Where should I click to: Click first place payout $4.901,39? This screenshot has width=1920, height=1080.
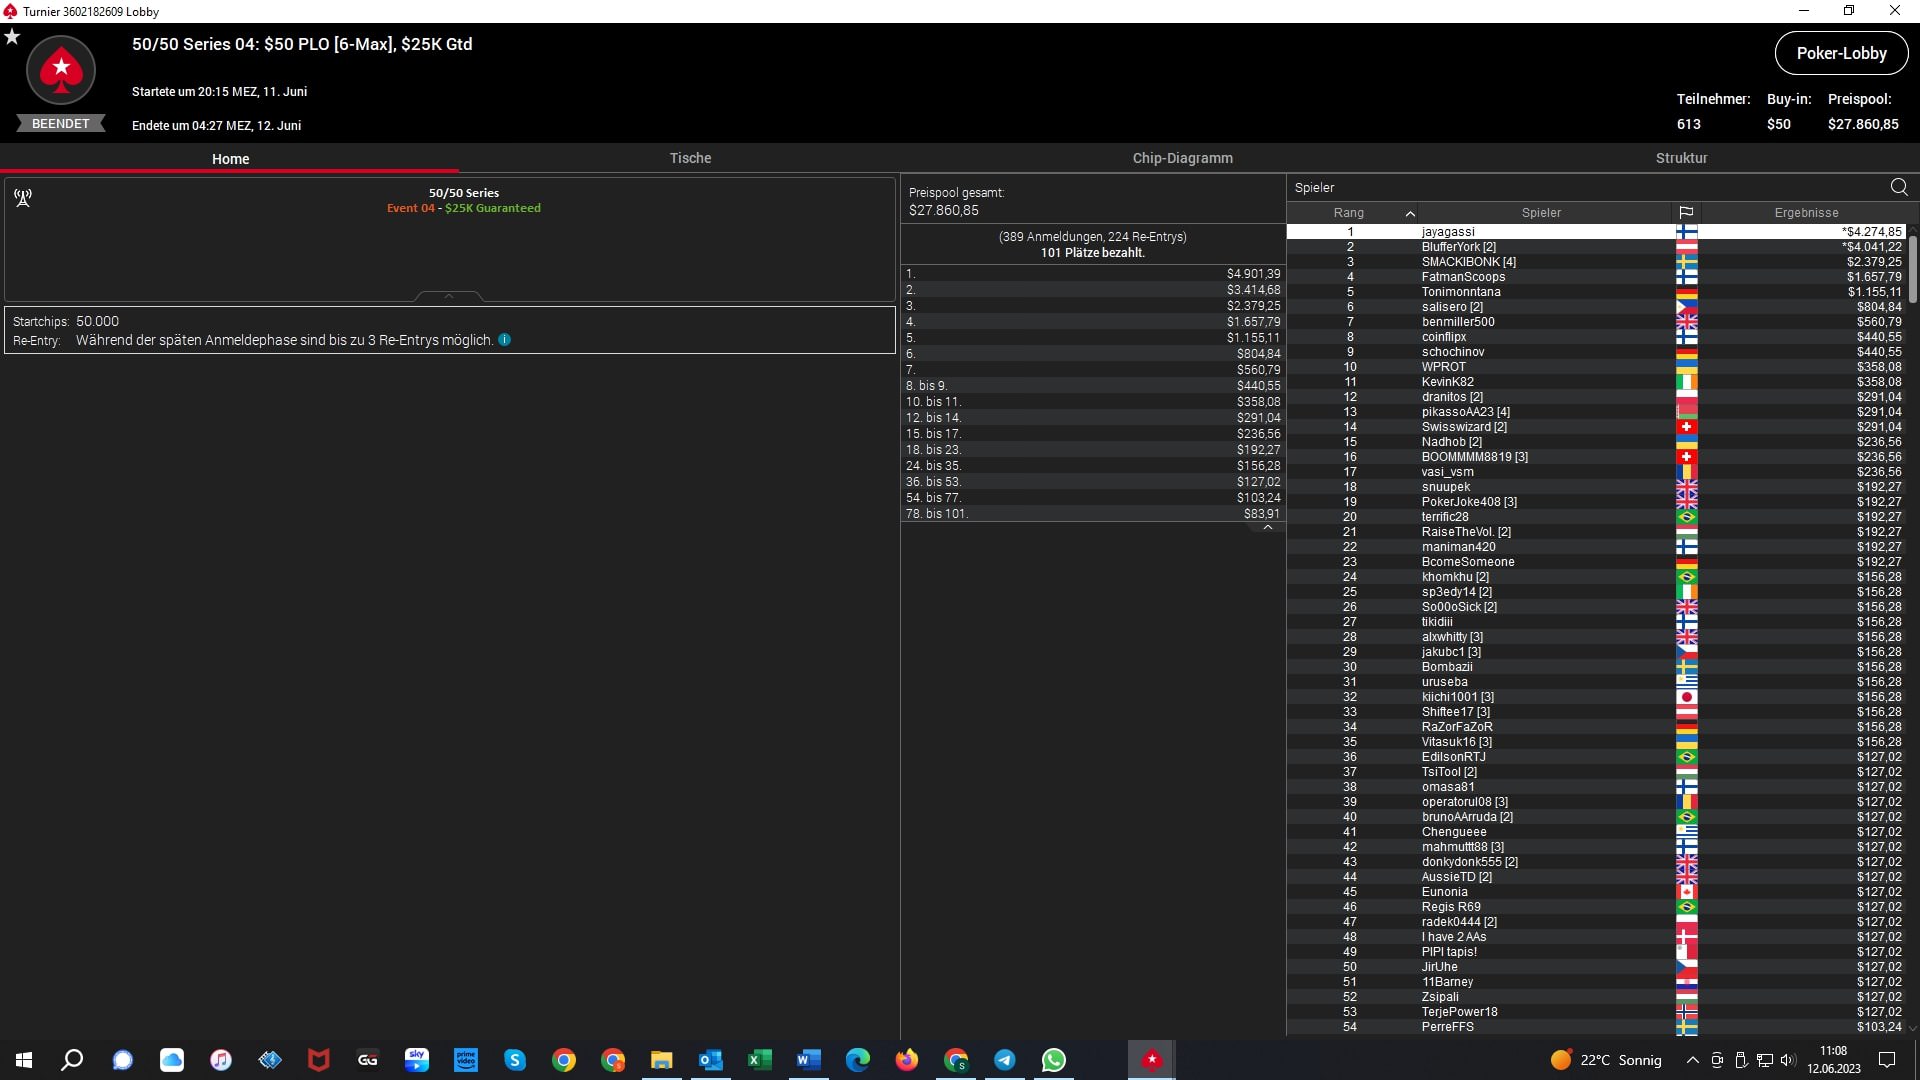point(1253,274)
